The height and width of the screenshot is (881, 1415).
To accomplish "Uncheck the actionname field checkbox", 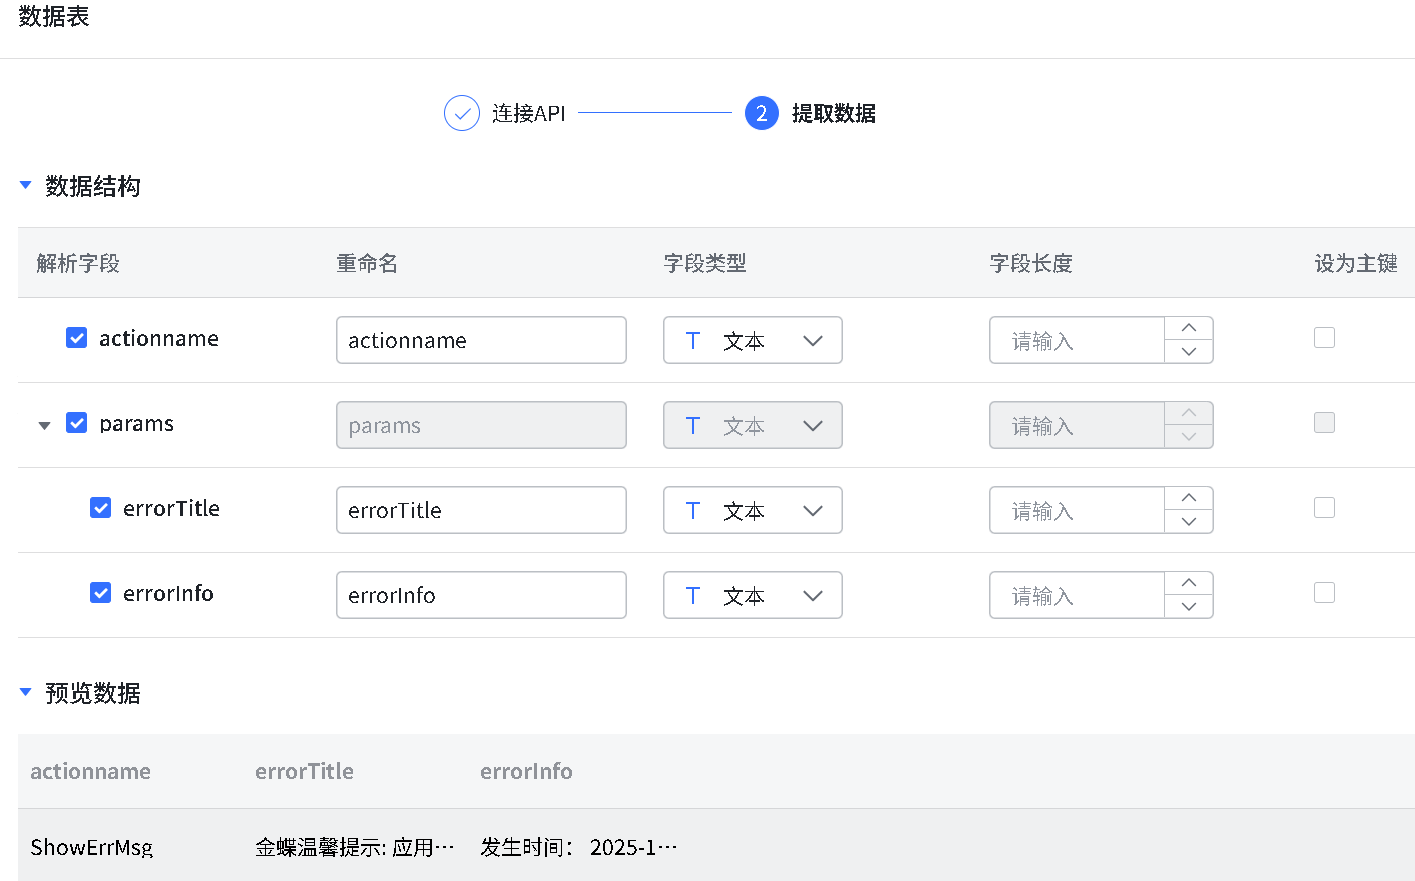I will (76, 338).
